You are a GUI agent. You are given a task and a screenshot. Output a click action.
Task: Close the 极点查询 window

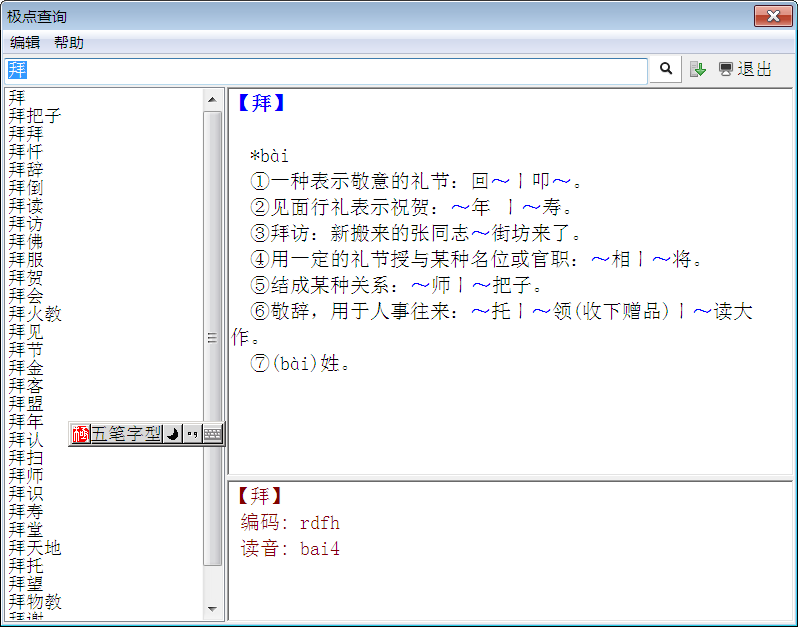773,16
